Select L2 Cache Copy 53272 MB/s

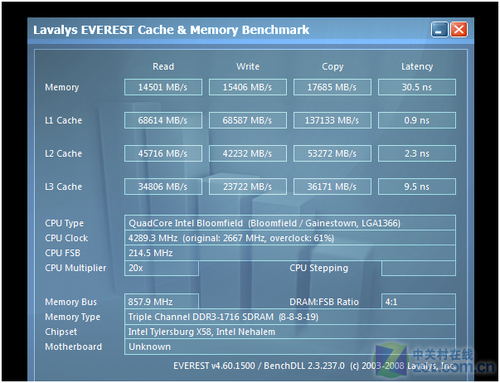pyautogui.click(x=332, y=154)
